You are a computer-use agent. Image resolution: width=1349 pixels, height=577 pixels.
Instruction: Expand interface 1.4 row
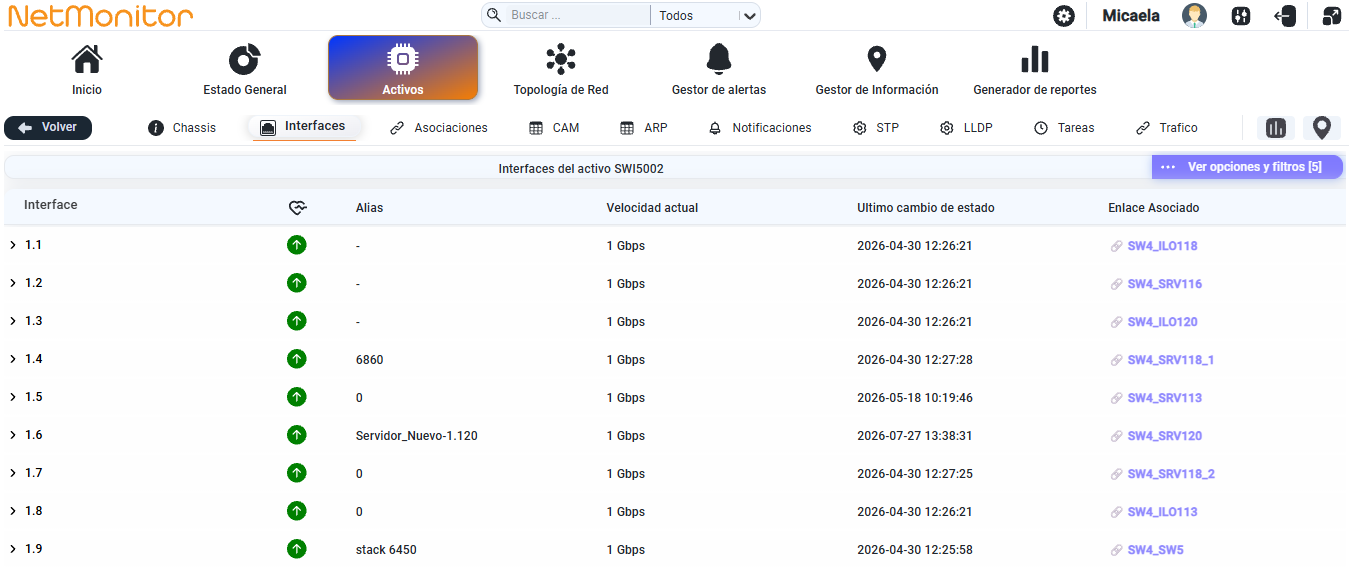[x=13, y=359]
